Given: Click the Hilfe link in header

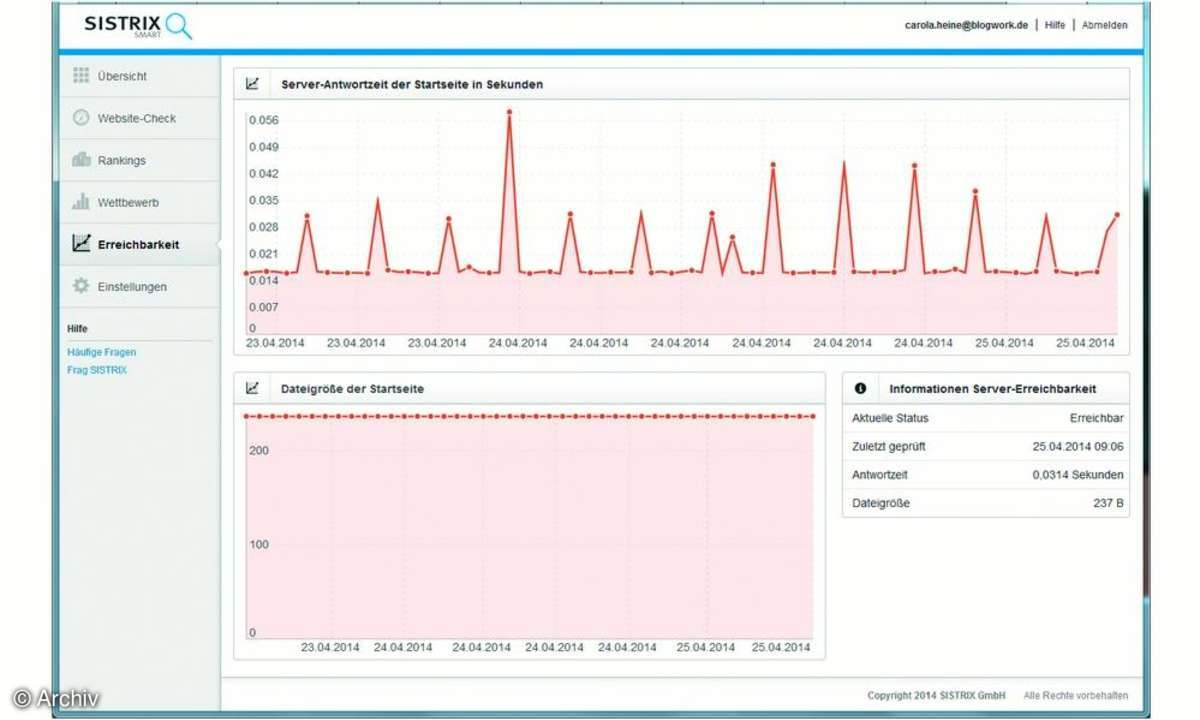Looking at the screenshot, I should [x=1055, y=25].
